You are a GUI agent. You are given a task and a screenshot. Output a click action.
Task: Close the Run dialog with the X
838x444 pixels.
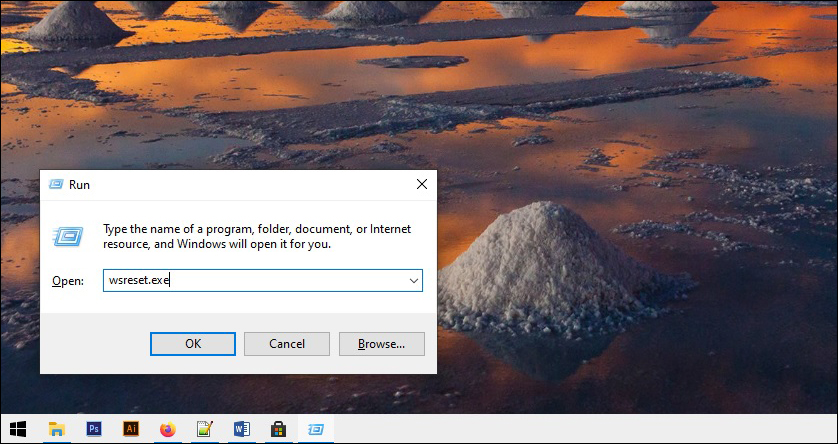tap(421, 185)
